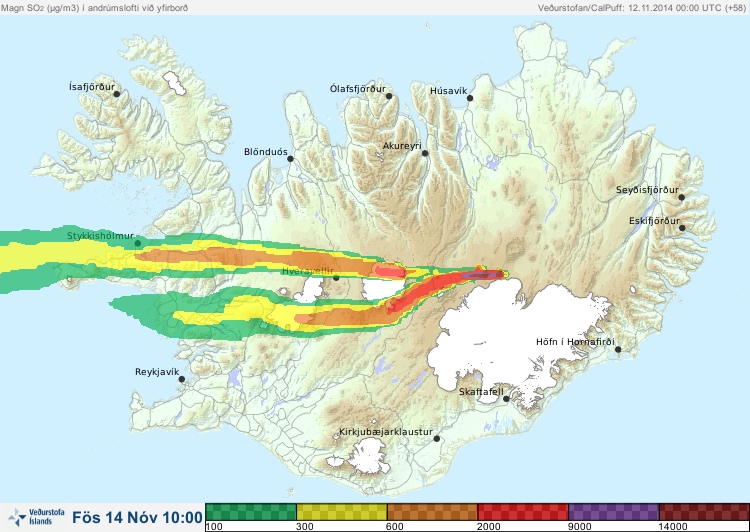Click the Reykjavík text label
The image size is (750, 532).
157,372
